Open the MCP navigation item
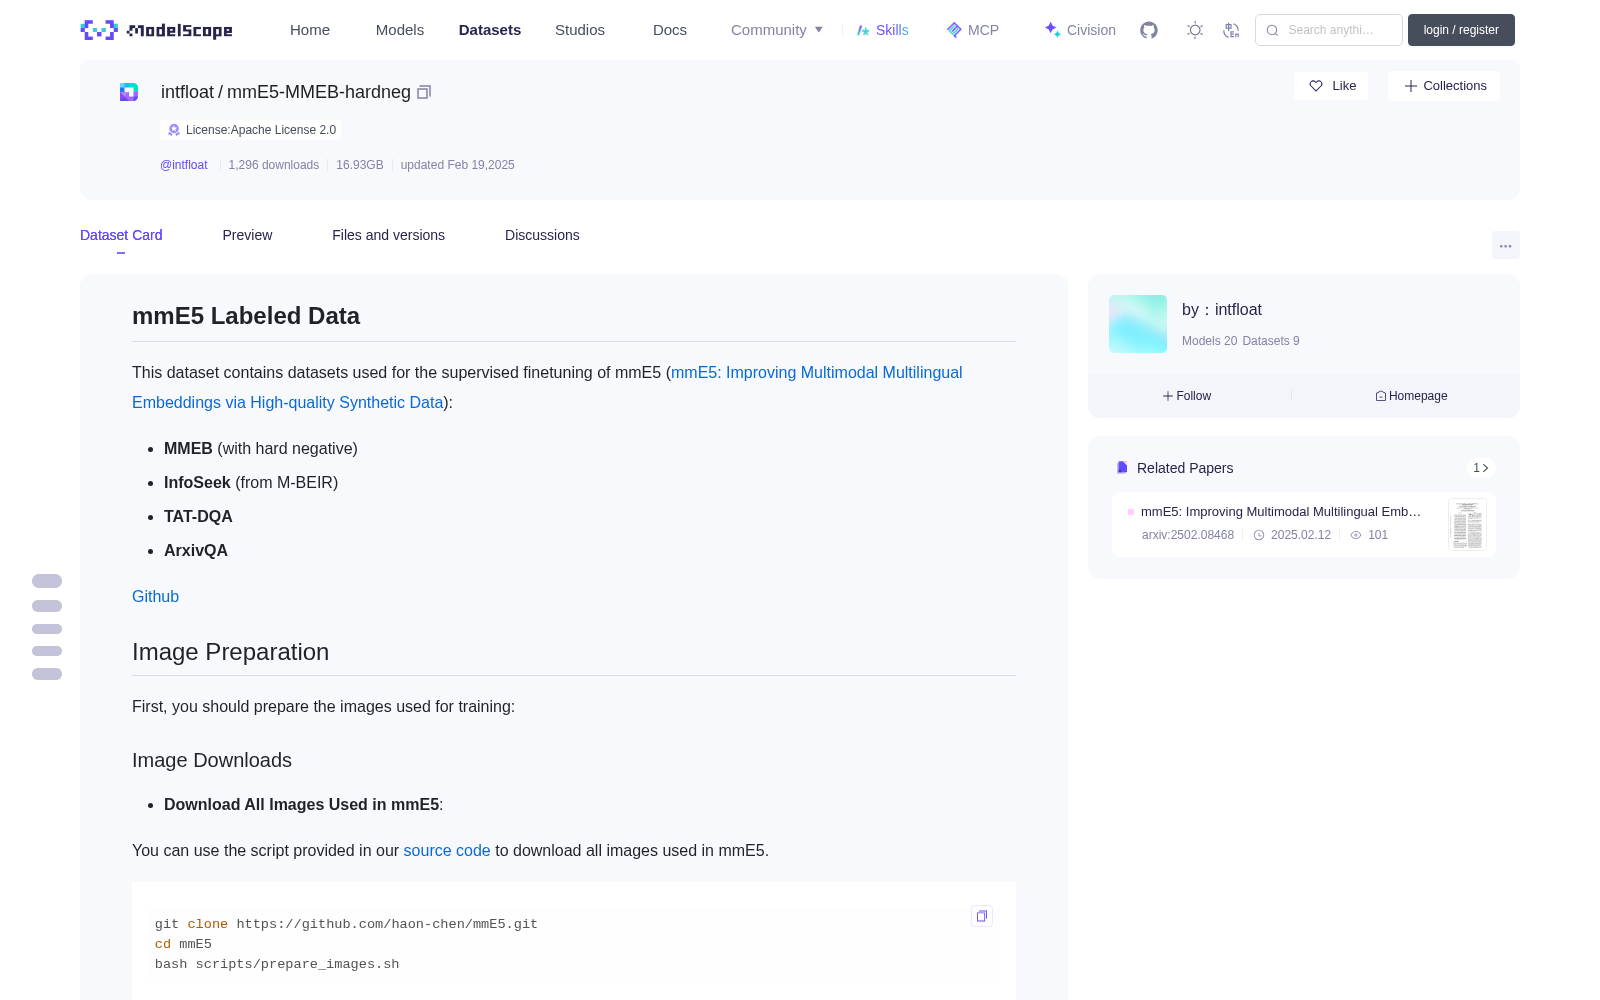The image size is (1600, 1000). [973, 30]
